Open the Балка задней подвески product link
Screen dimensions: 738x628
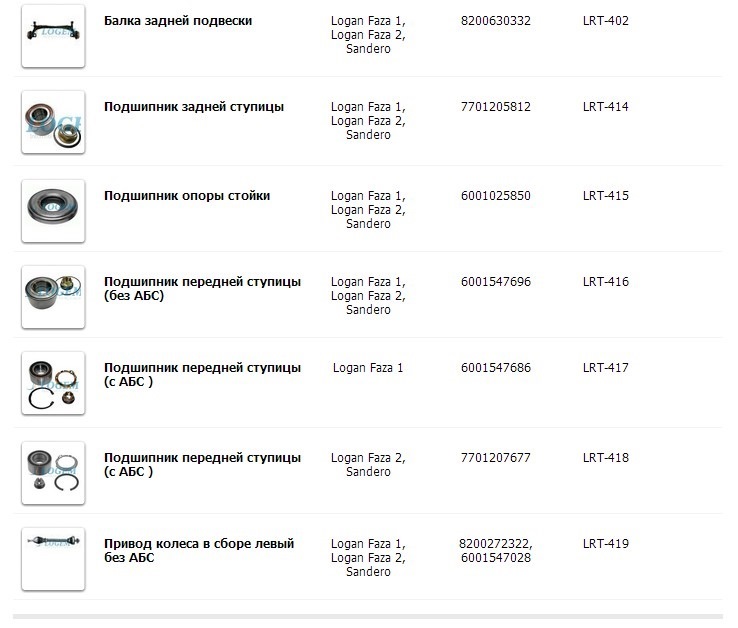[x=178, y=21]
